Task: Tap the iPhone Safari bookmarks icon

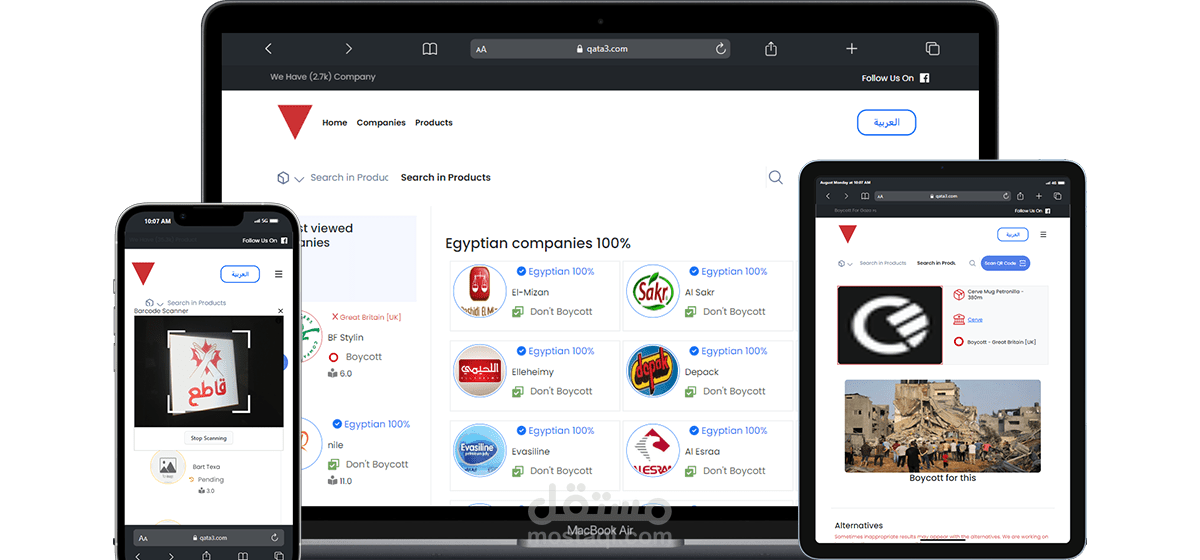Action: coord(242,555)
